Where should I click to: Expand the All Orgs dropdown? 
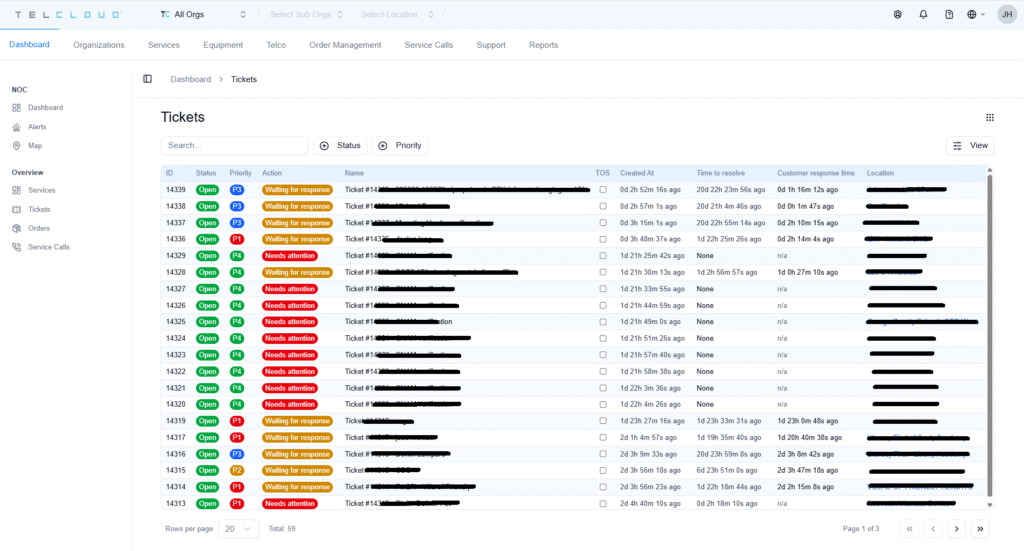(204, 15)
